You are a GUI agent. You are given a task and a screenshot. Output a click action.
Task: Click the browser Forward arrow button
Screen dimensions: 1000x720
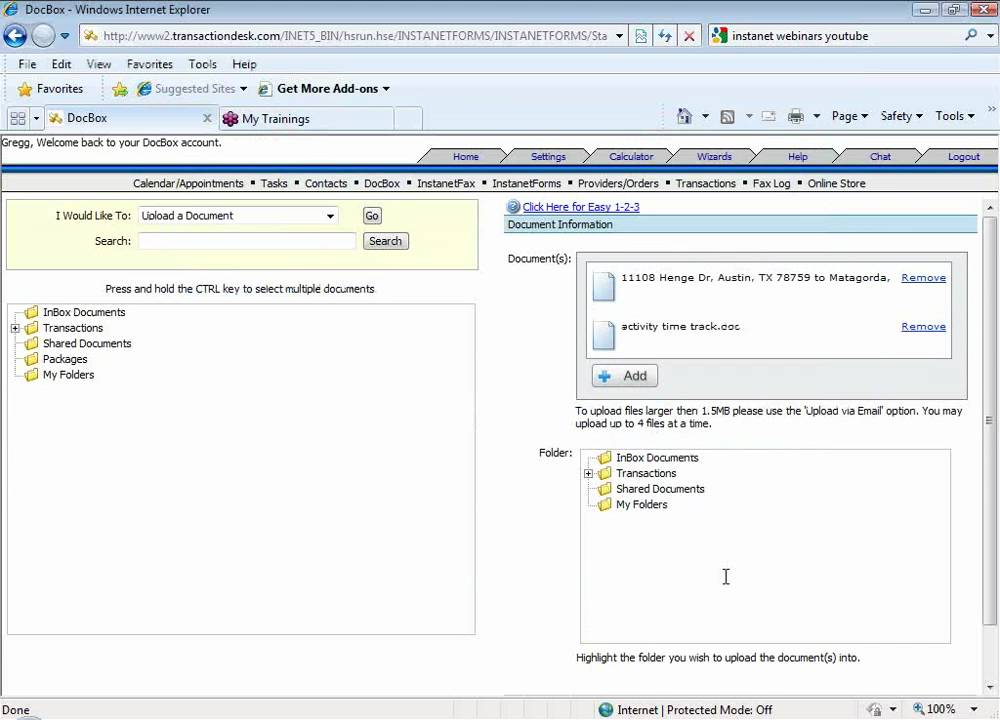tap(43, 36)
